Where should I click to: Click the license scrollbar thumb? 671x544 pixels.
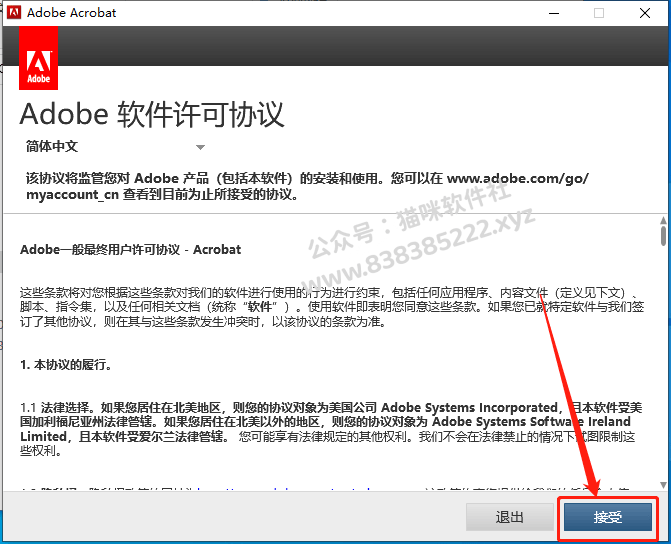point(663,236)
